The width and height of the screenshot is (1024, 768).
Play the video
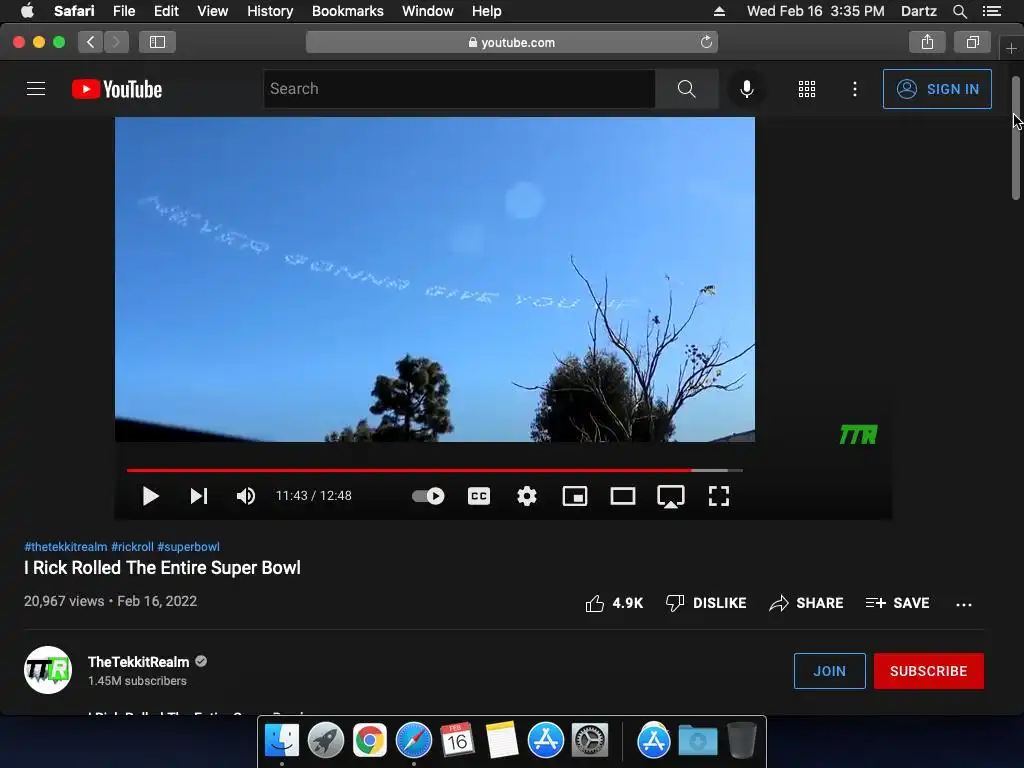(x=150, y=496)
